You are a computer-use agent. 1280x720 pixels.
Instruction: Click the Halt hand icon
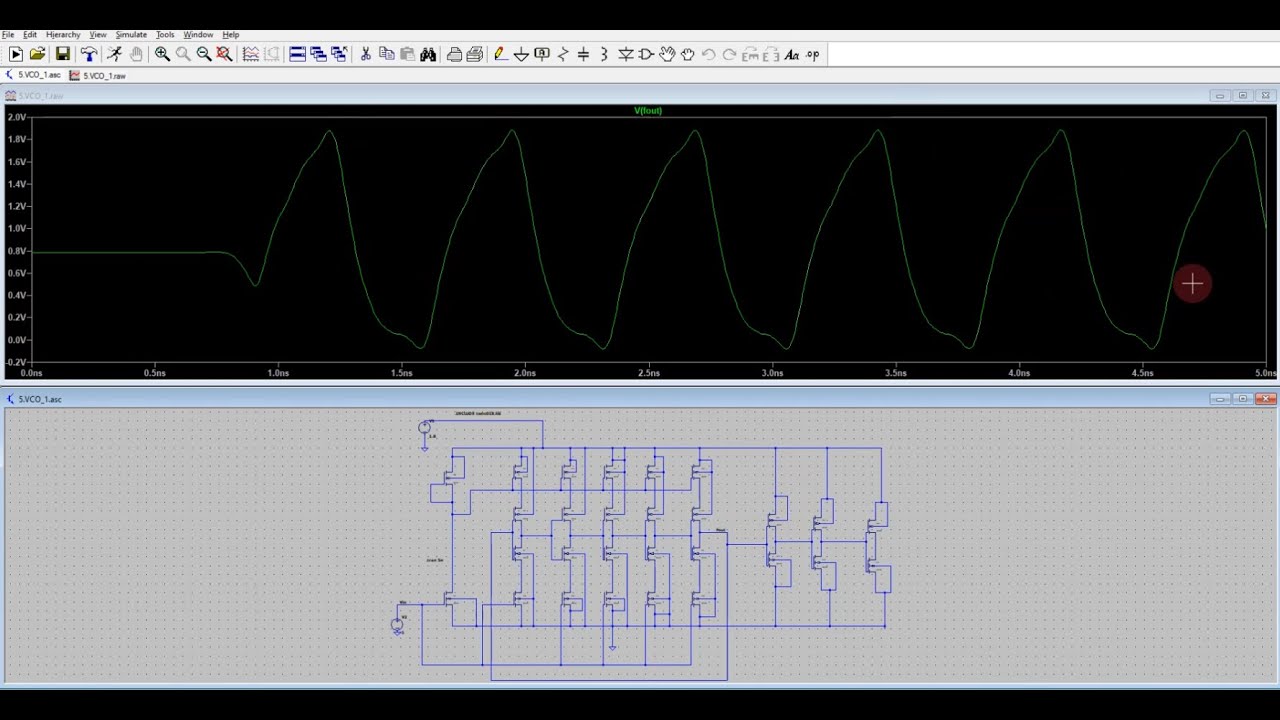[135, 54]
